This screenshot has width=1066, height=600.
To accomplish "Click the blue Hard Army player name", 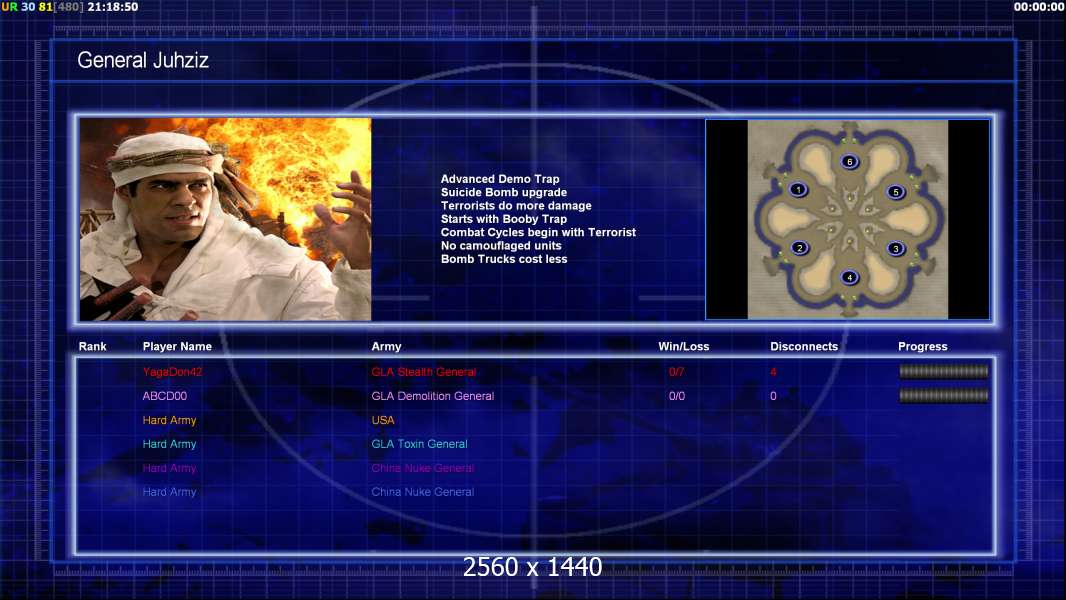I will pos(169,491).
